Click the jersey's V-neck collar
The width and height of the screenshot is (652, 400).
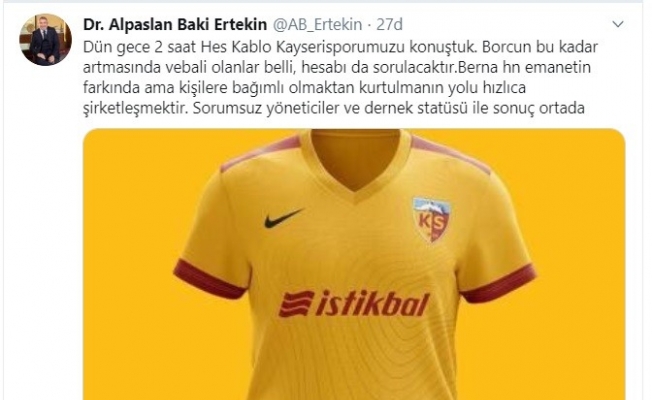point(355,164)
